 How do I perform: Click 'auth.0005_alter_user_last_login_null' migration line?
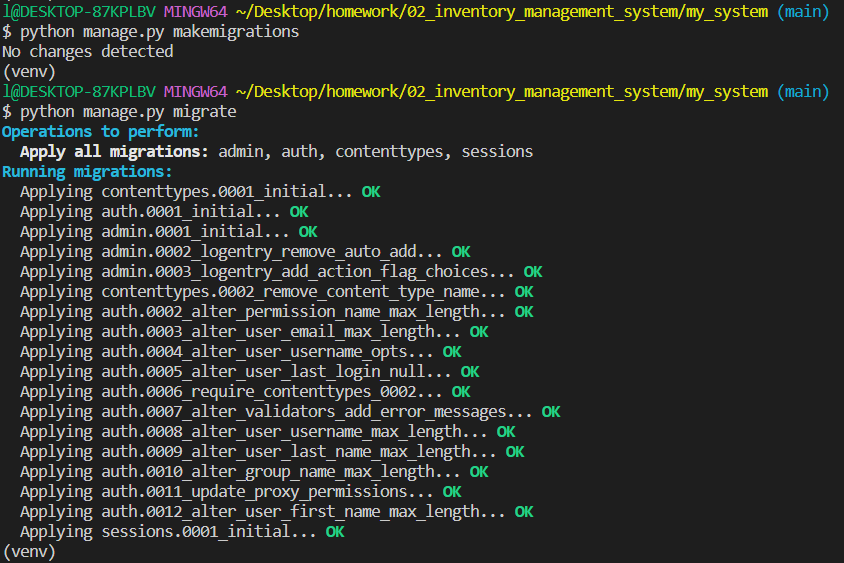250,371
